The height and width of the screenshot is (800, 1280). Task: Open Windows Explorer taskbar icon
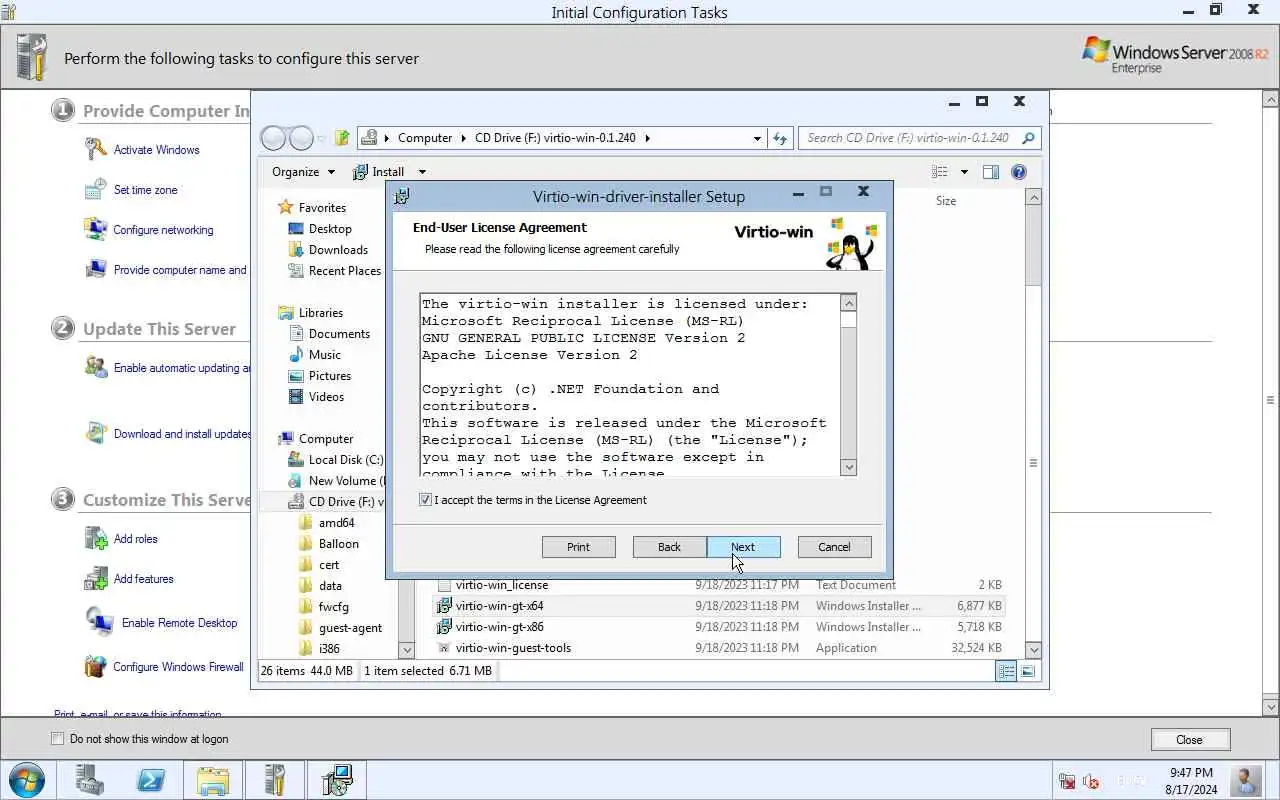(213, 779)
